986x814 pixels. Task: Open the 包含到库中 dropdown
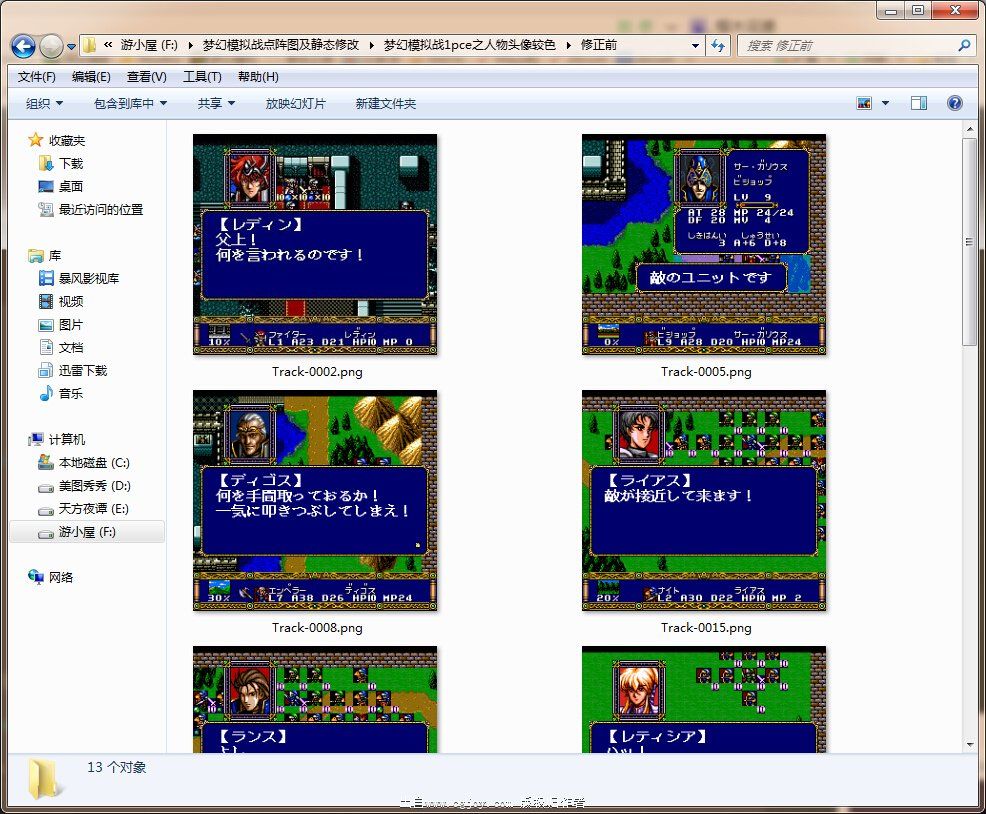tap(130, 103)
